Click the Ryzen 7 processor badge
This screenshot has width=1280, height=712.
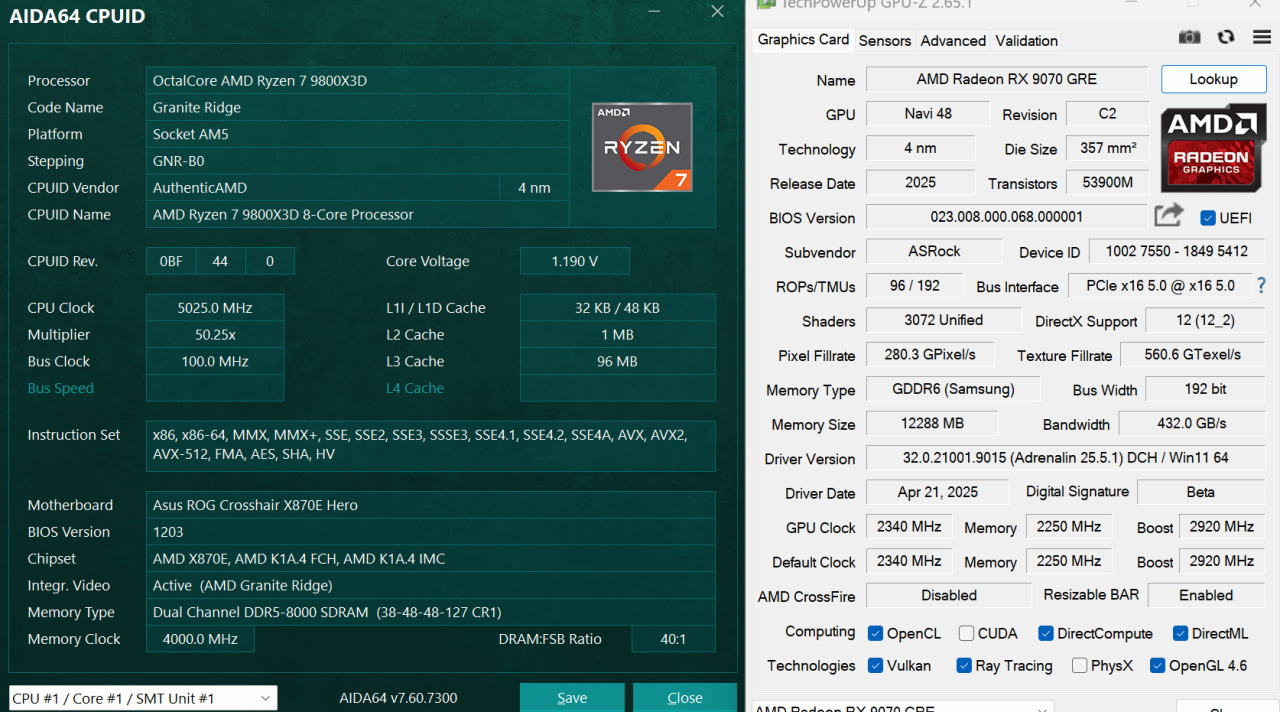pyautogui.click(x=642, y=147)
